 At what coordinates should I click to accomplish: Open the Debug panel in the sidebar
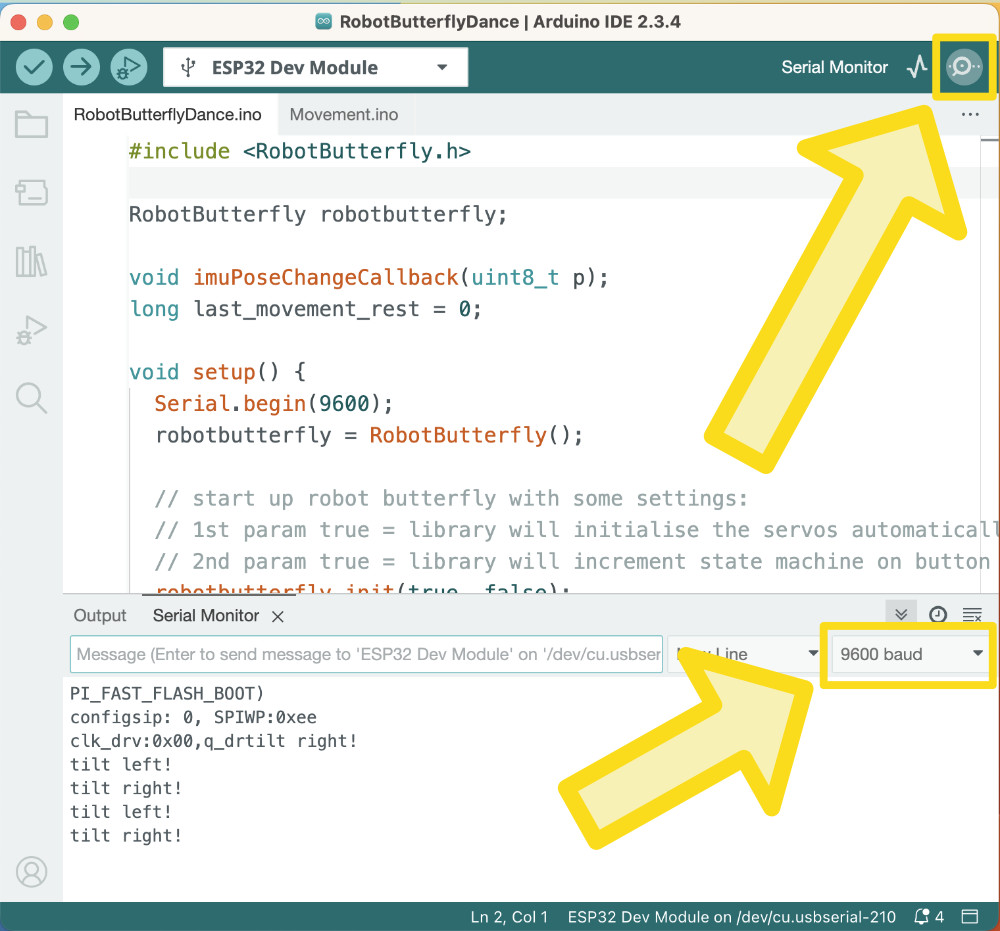point(31,330)
